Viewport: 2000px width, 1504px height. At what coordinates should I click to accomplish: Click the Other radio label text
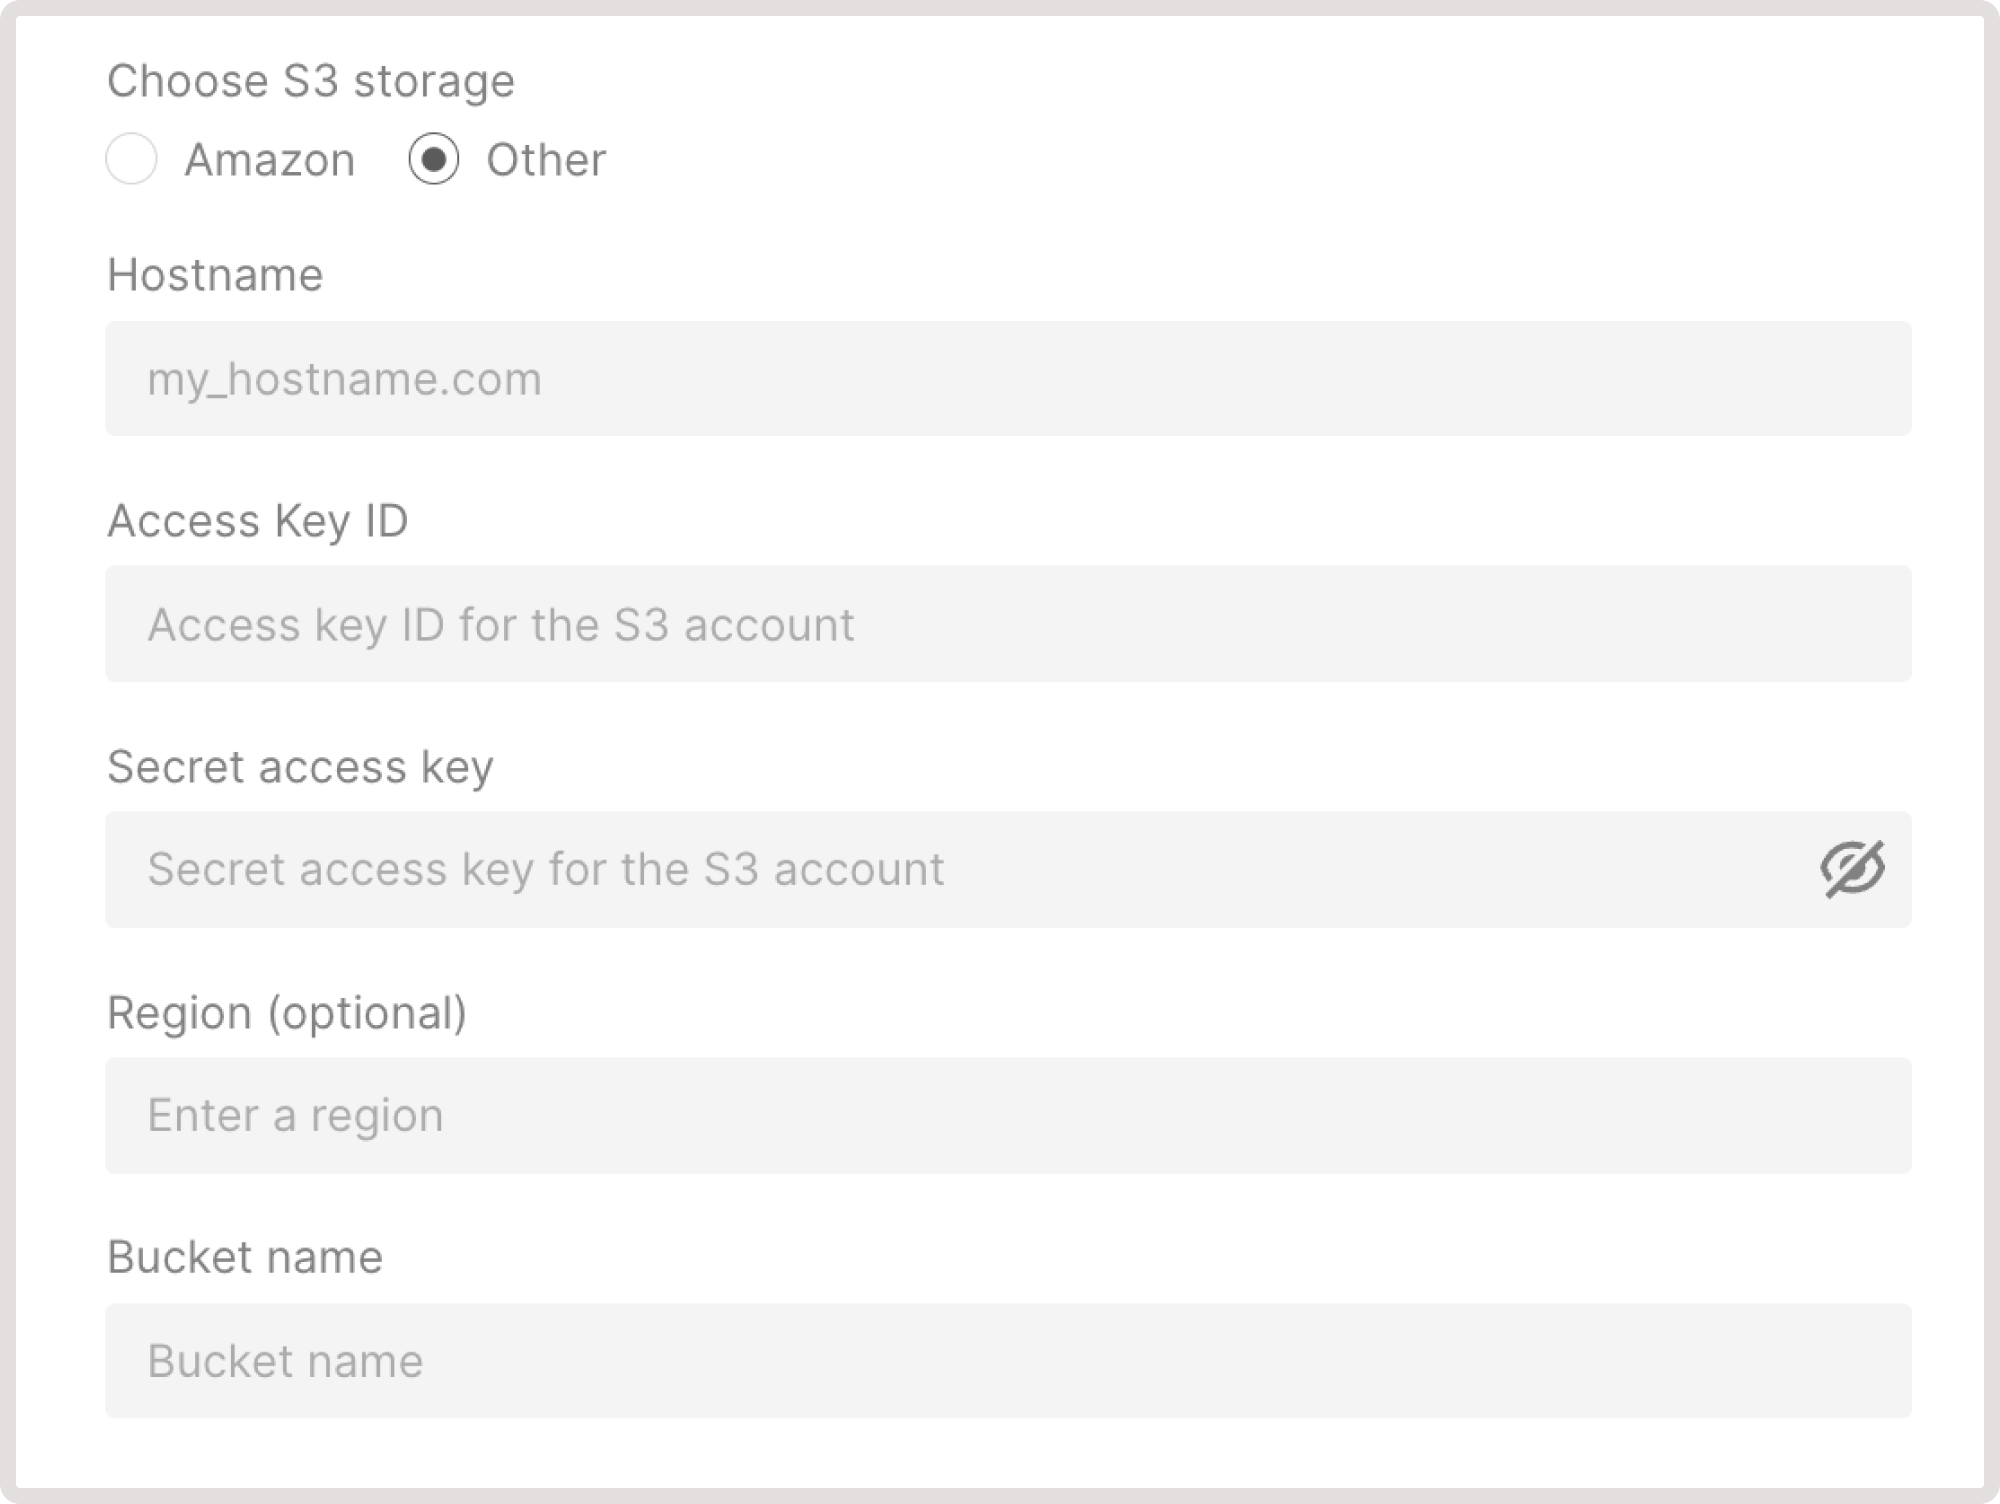[x=543, y=157]
